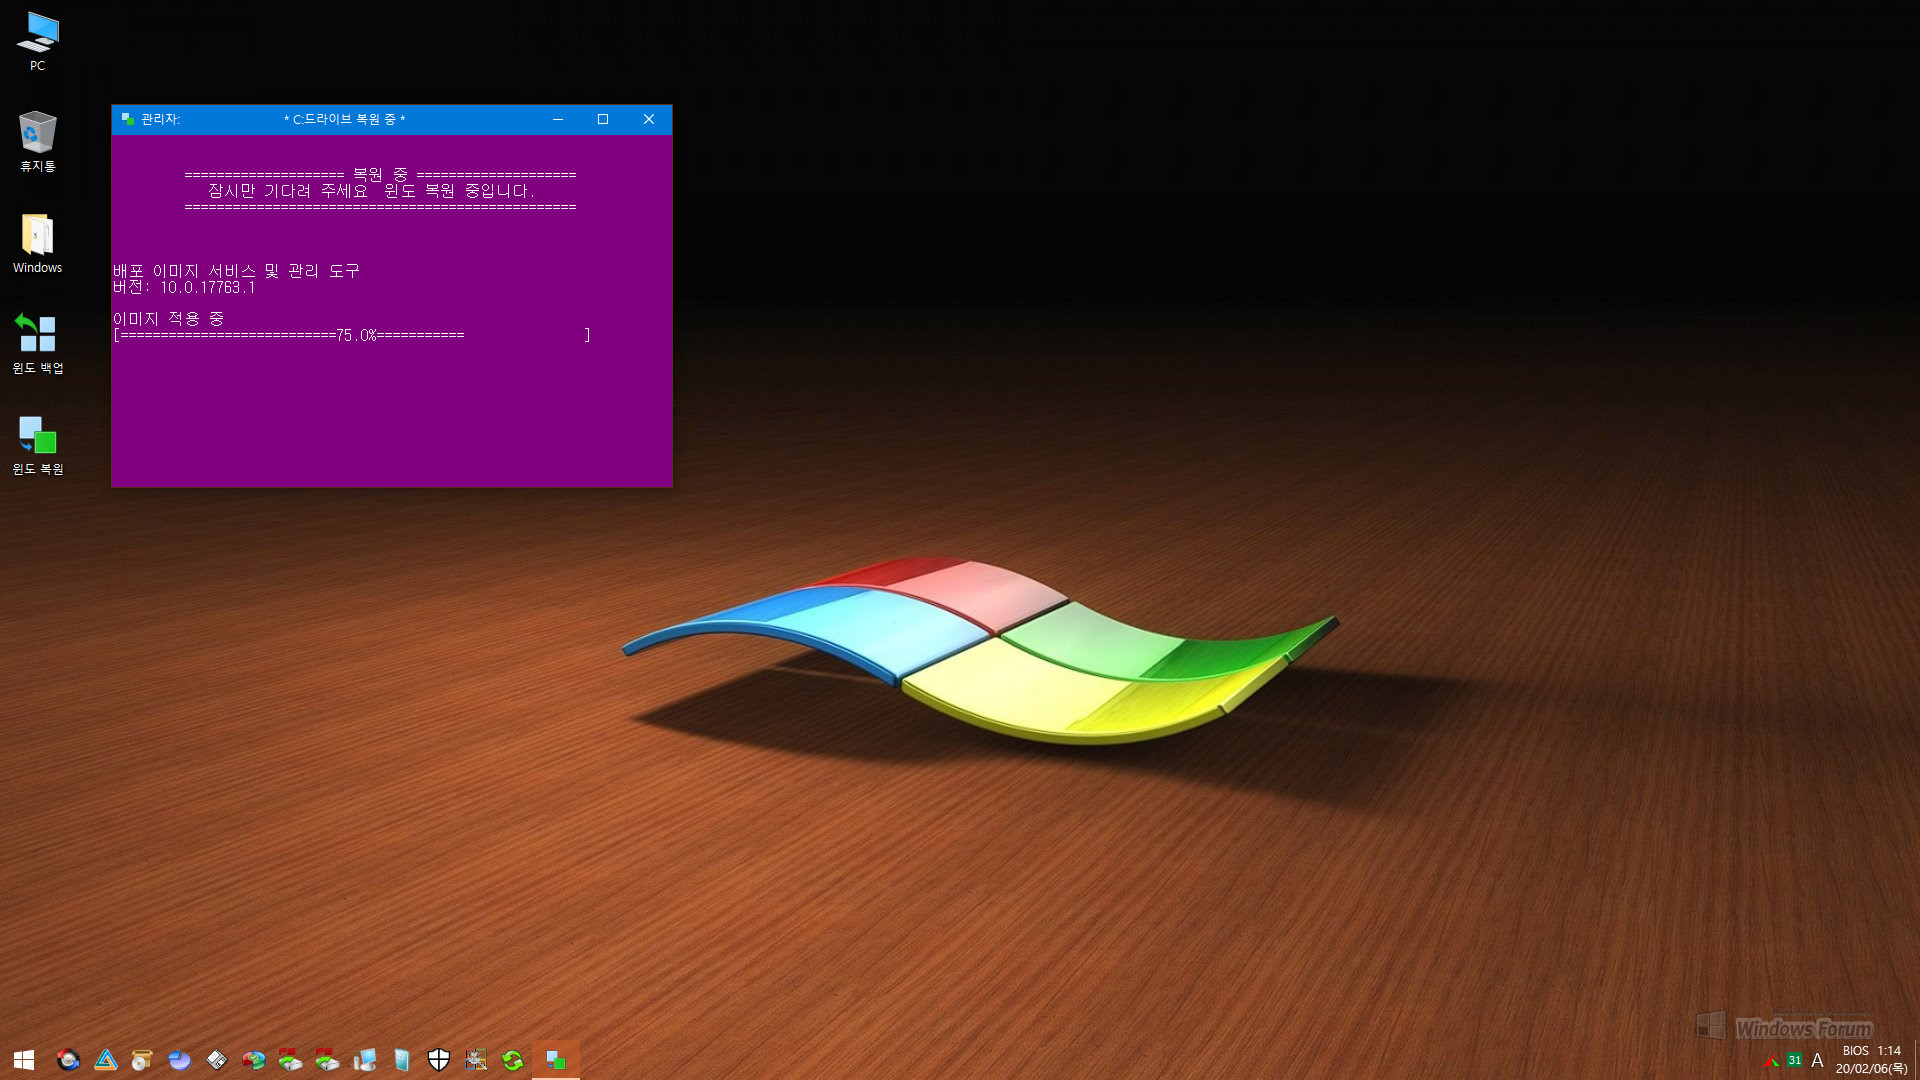The width and height of the screenshot is (1920, 1080).
Task: Launch the magnifier tools taskbar icon
Action: 475,1060
